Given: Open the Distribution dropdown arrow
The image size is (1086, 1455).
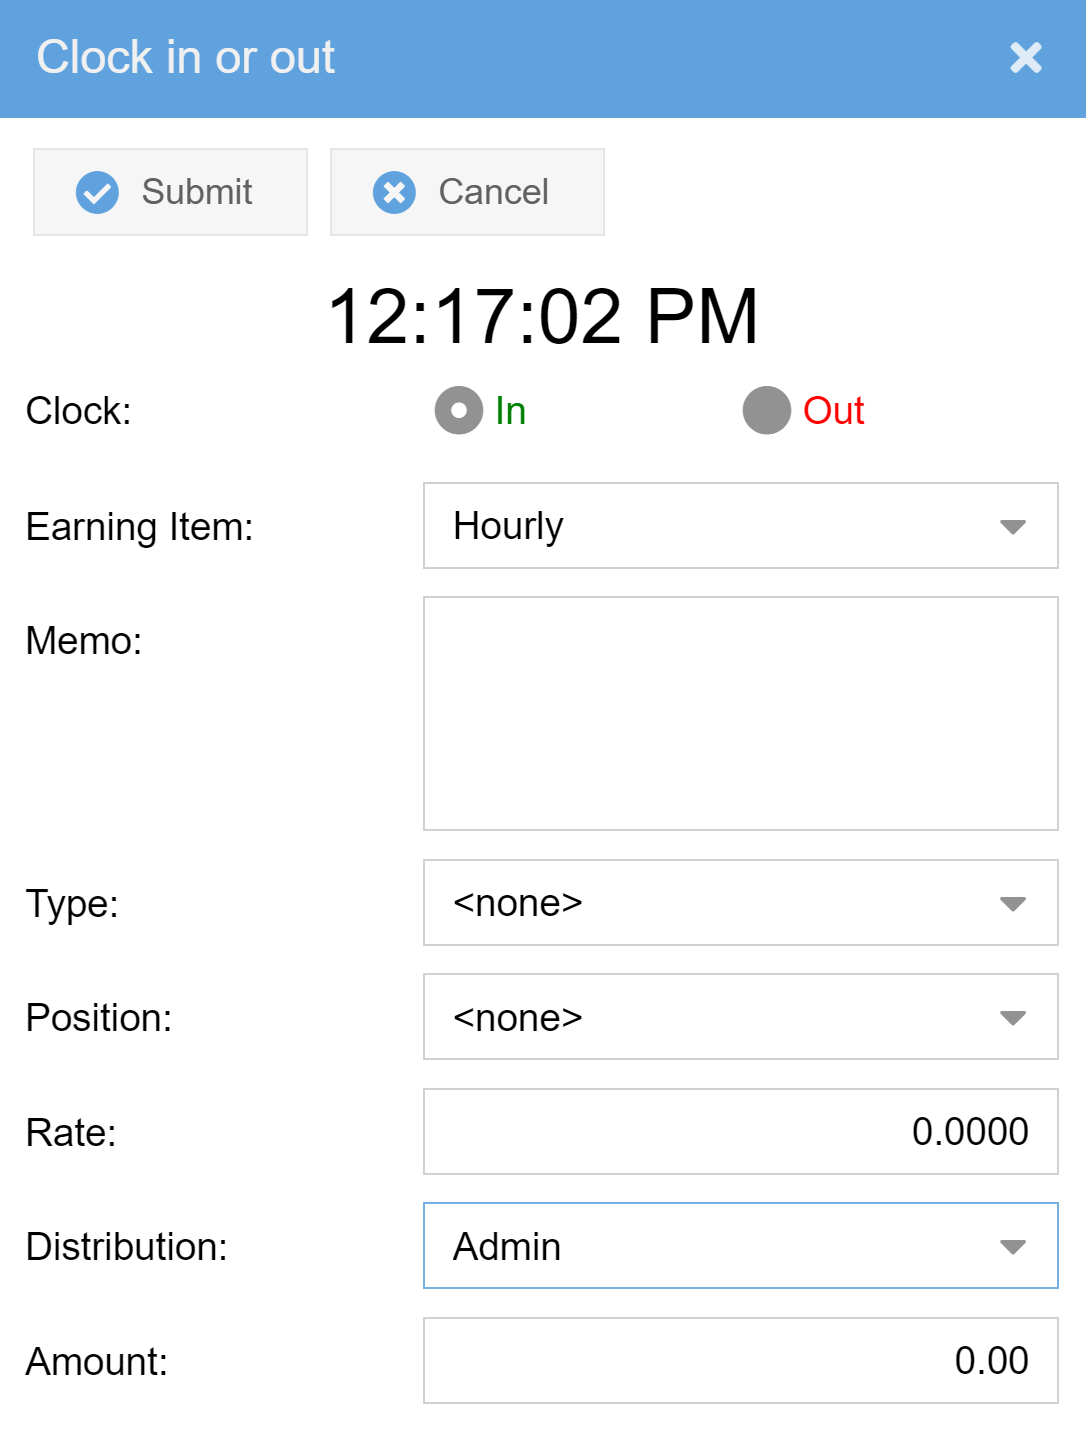Looking at the screenshot, I should pyautogui.click(x=1013, y=1247).
